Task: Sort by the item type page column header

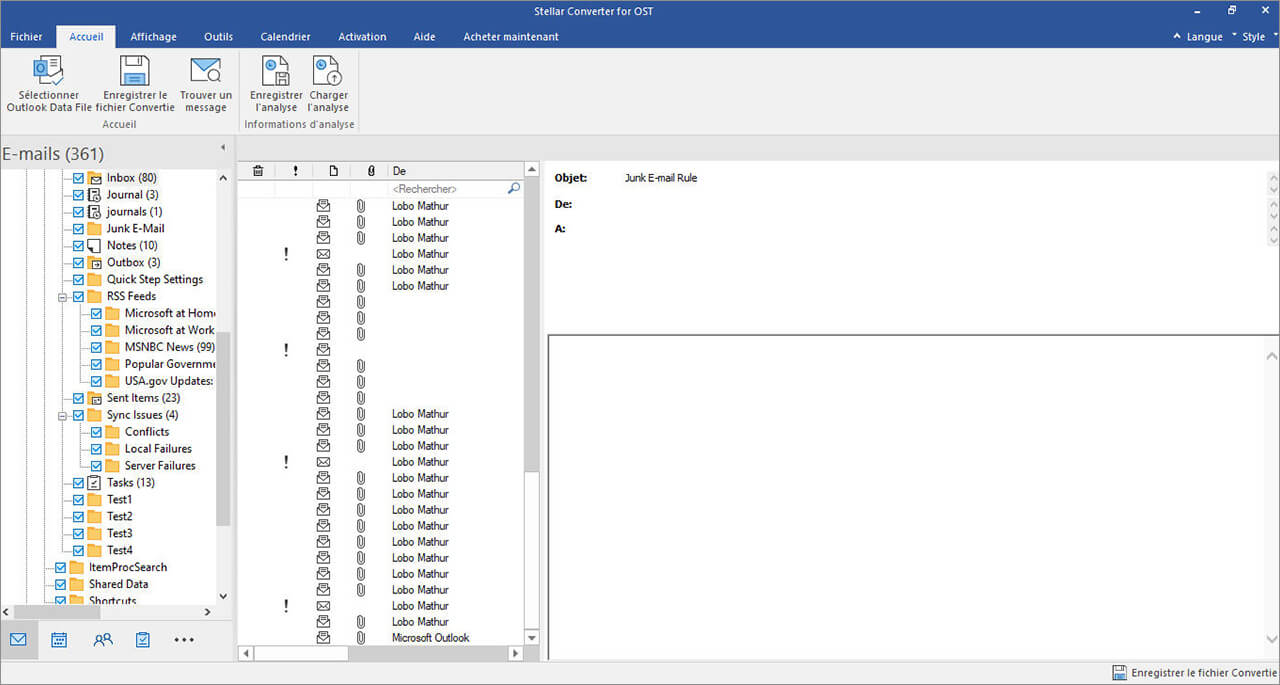Action: click(333, 171)
